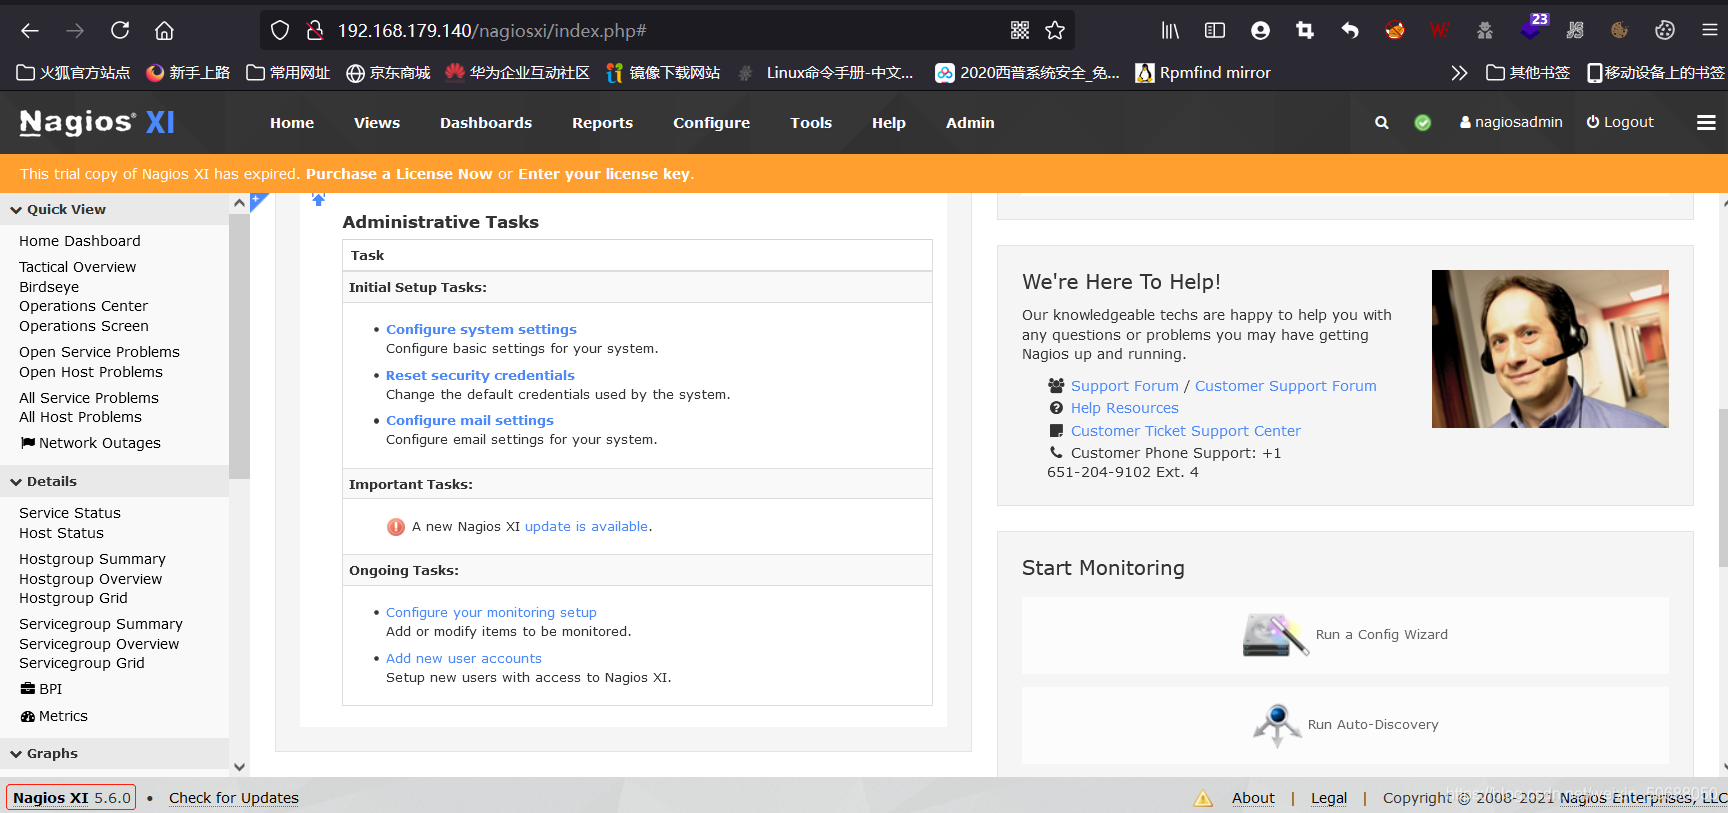Open the Home menu

point(292,123)
